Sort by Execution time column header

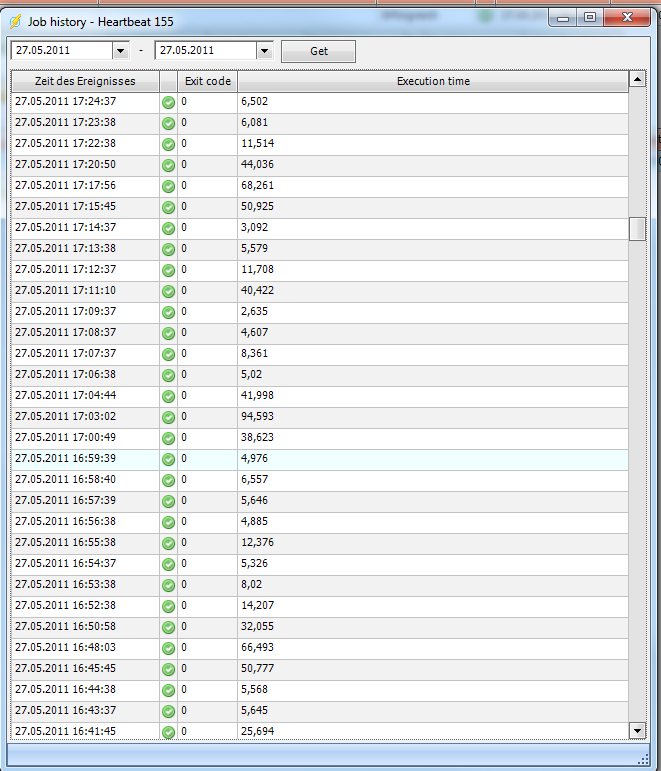[433, 81]
